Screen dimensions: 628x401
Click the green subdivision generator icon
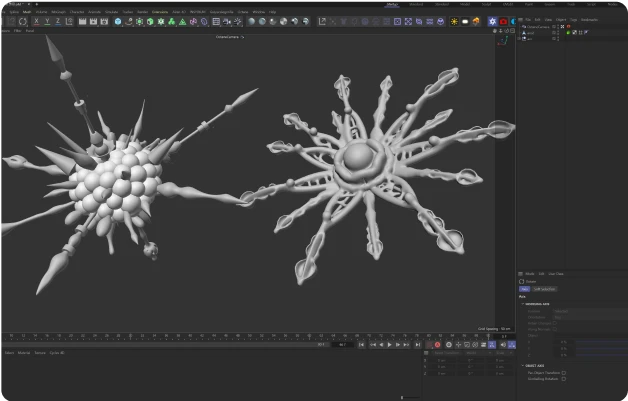[139, 22]
